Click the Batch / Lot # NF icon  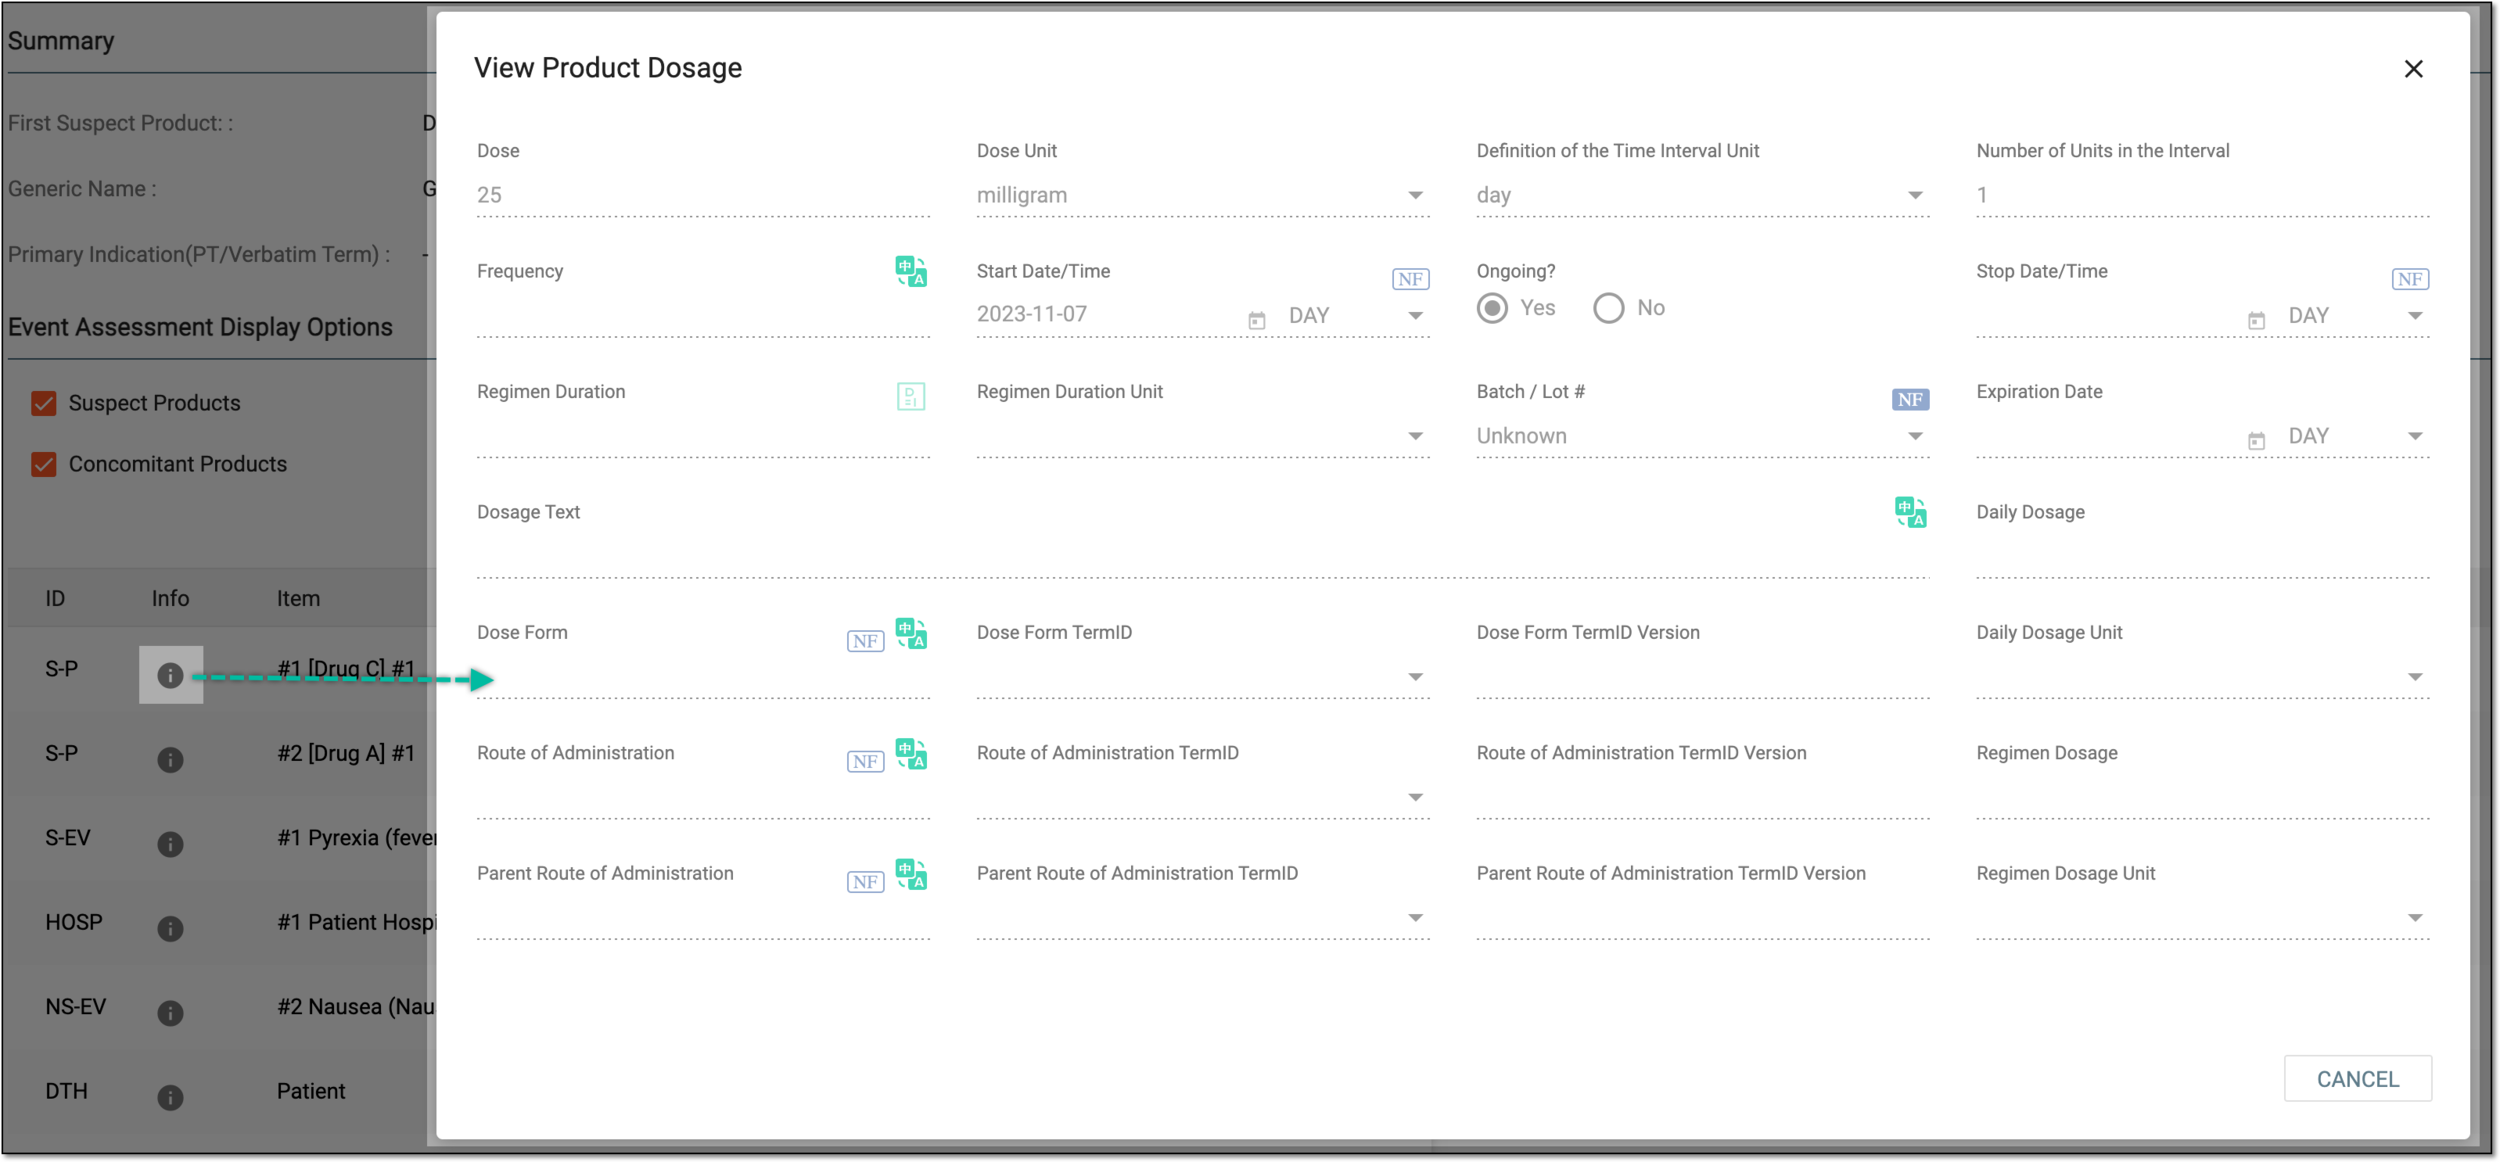1910,399
